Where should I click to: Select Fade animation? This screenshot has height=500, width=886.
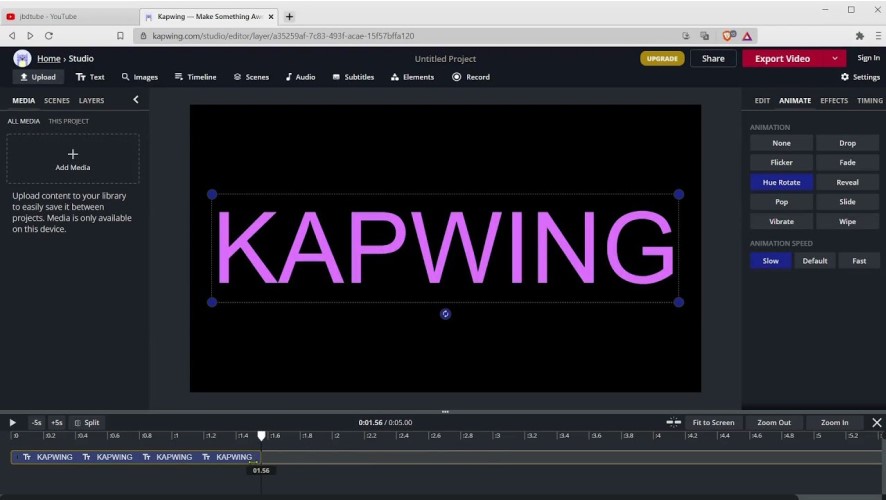[847, 162]
